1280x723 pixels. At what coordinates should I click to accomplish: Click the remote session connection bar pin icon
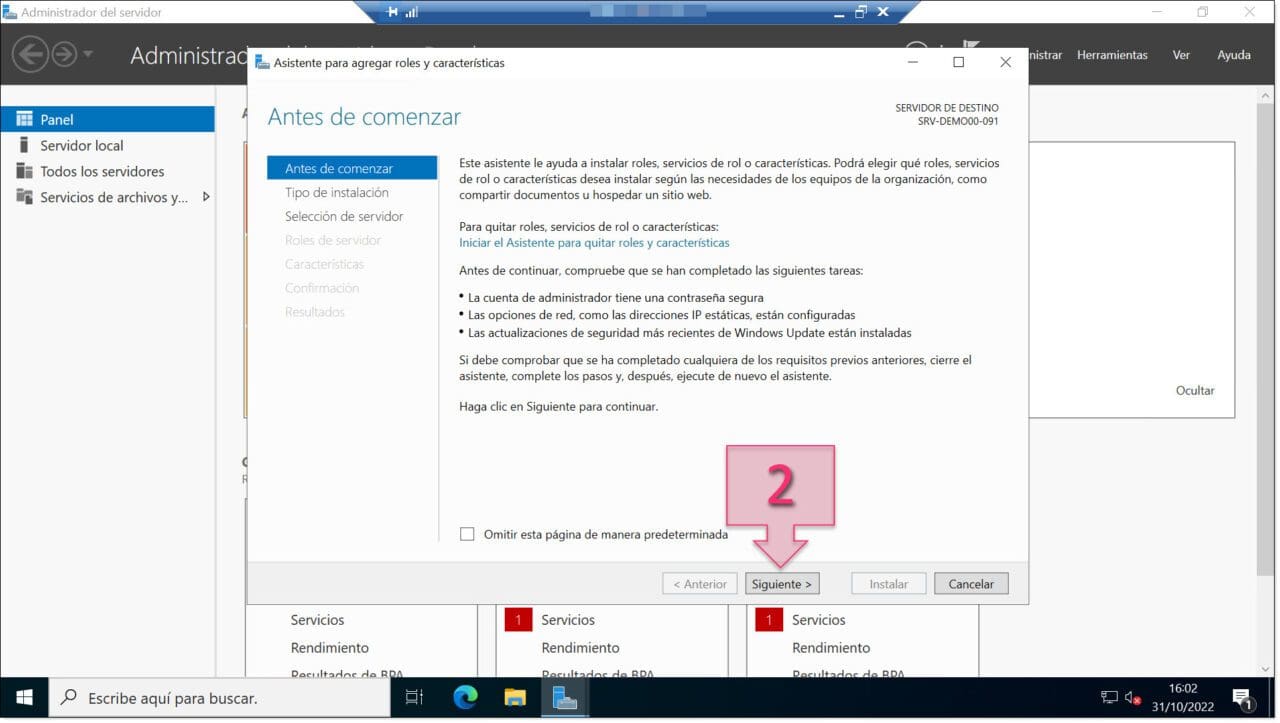tap(392, 12)
